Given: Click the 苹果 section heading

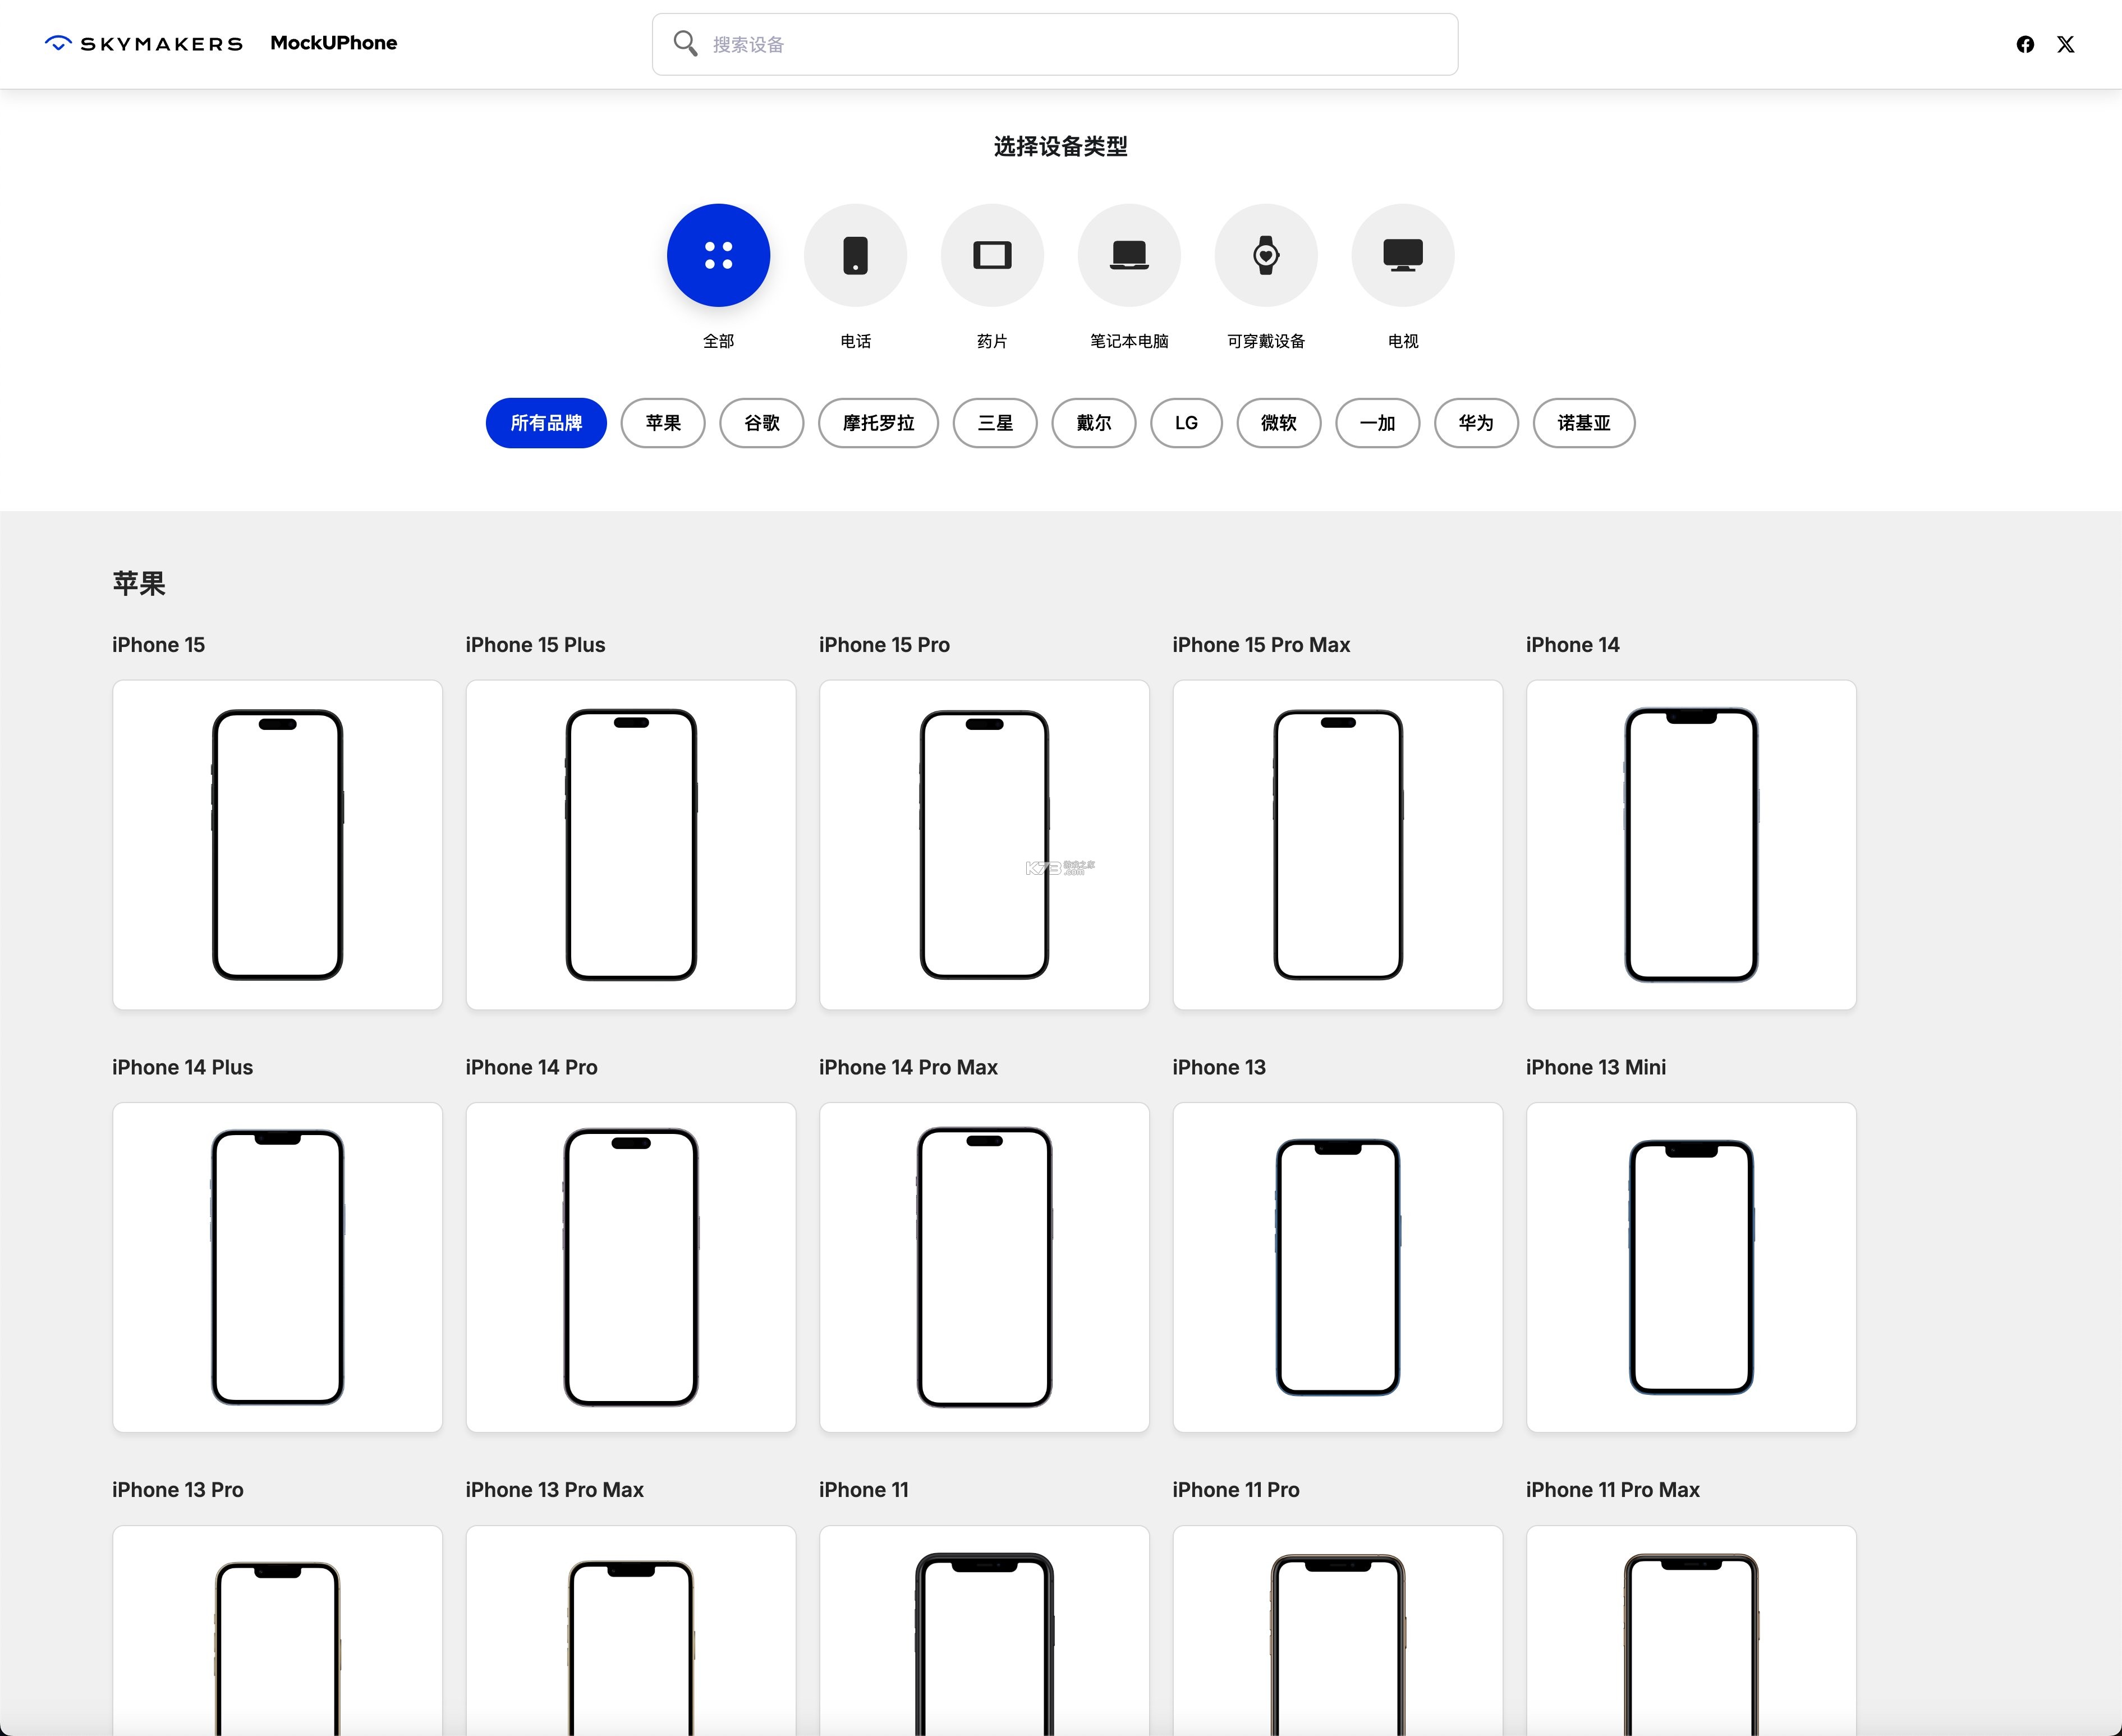Looking at the screenshot, I should click(139, 583).
